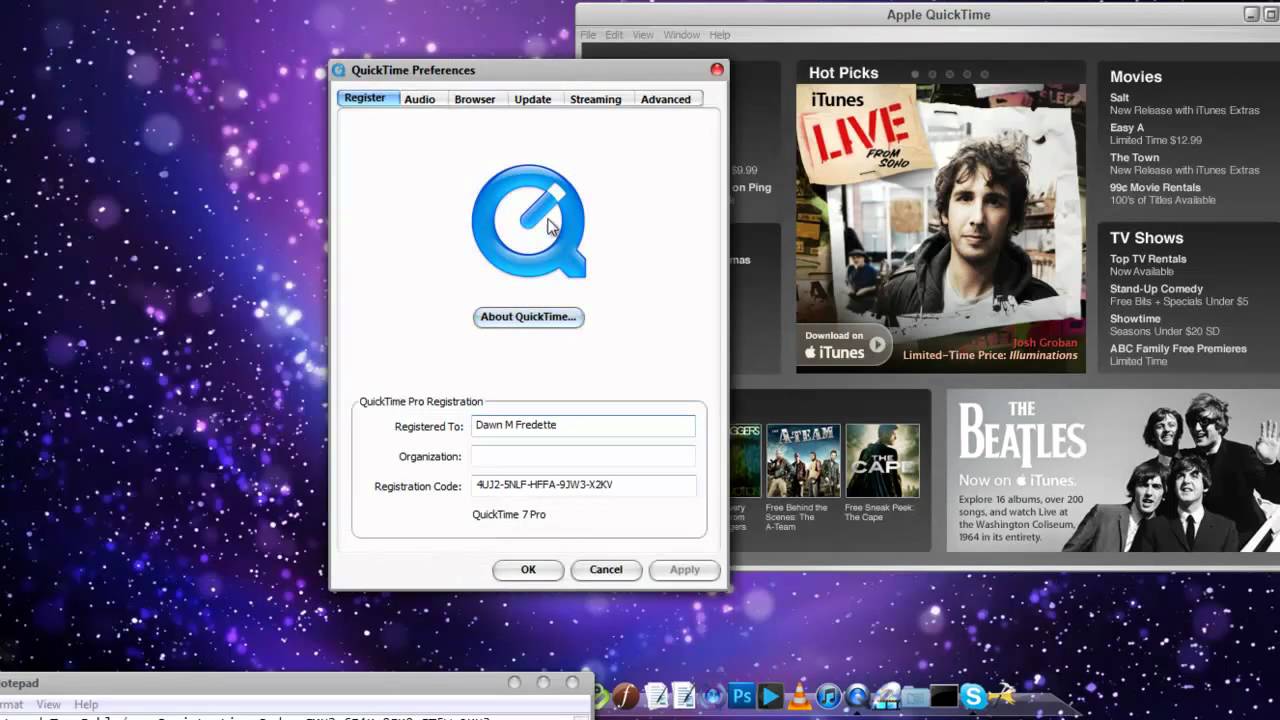
Task: Click the Apply button
Action: tap(685, 570)
